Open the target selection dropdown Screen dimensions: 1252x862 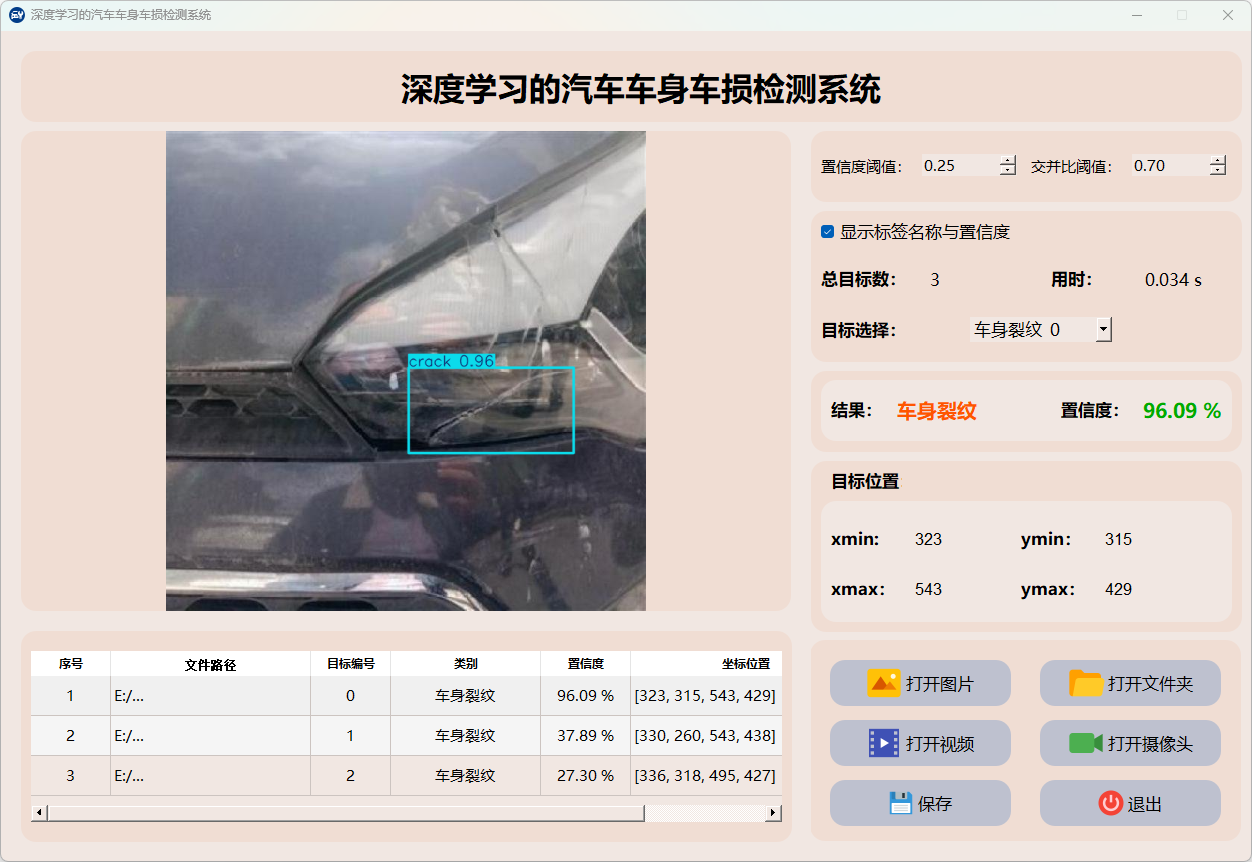pos(1103,329)
